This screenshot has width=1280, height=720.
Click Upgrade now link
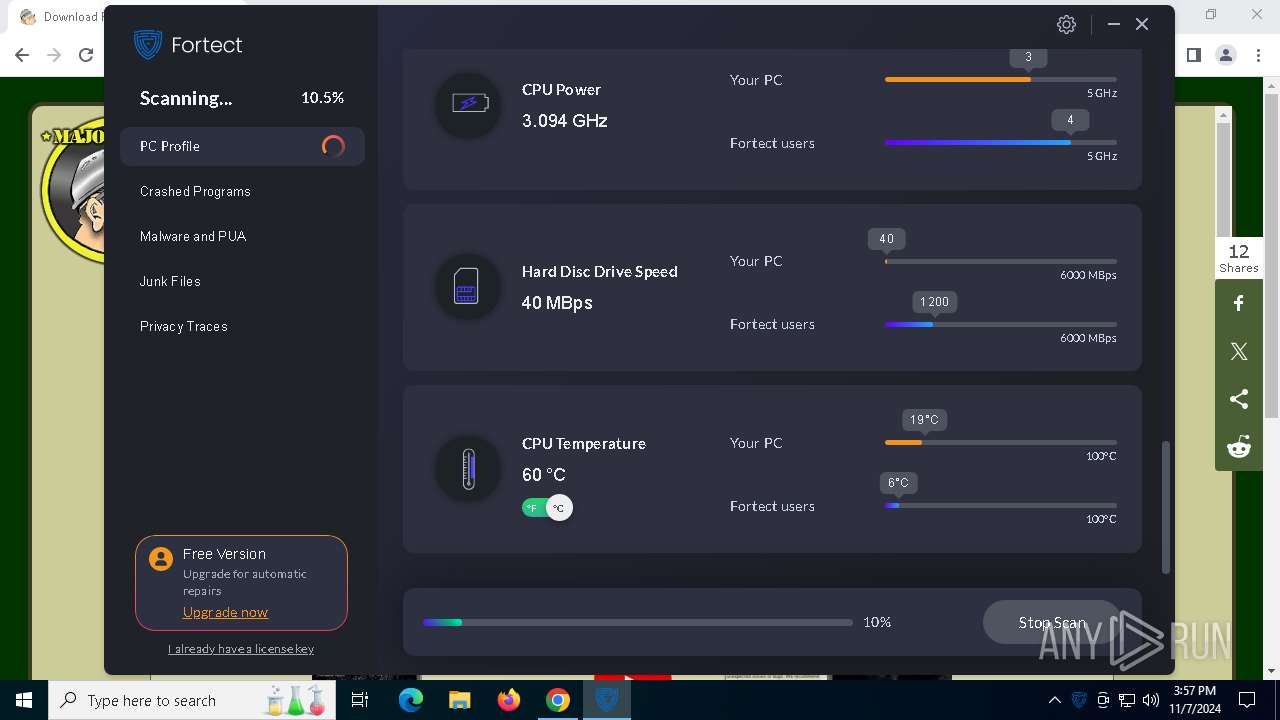click(225, 612)
